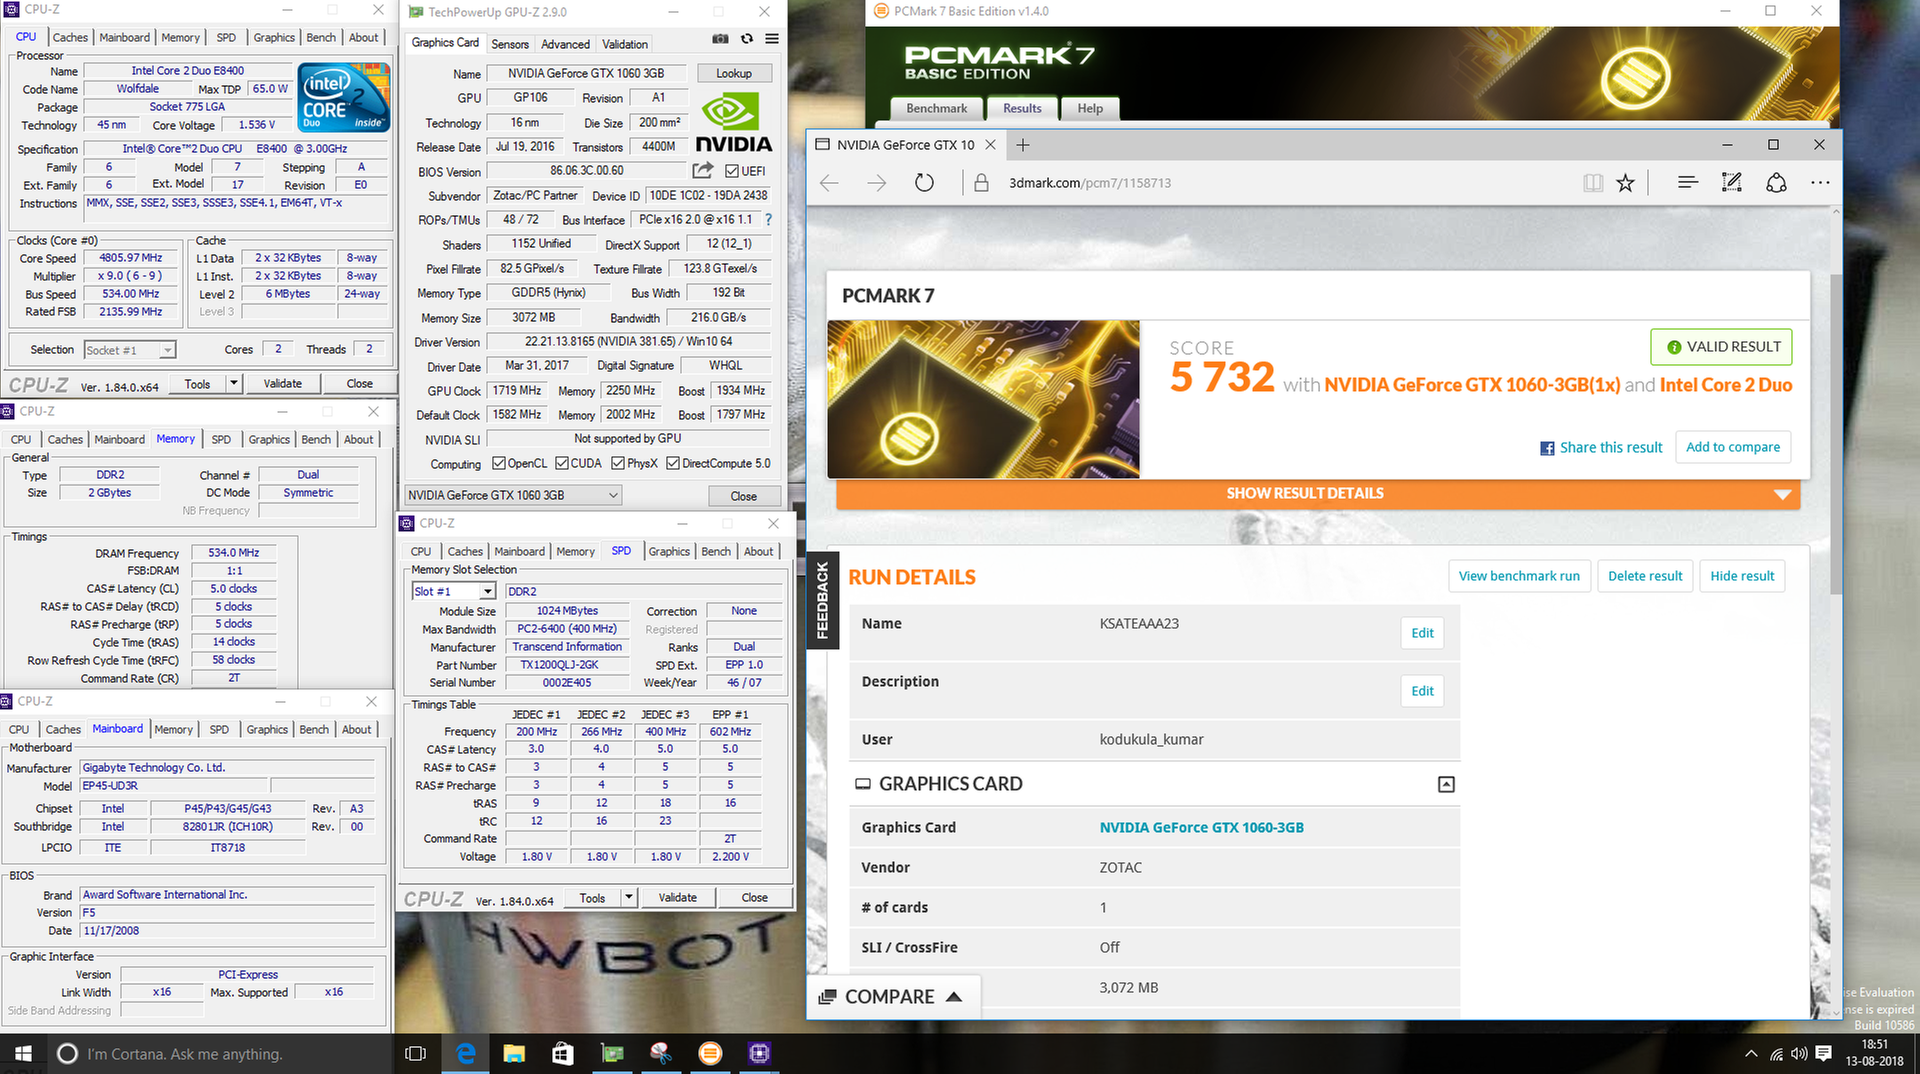Close the NVIDIA GeForce GTX 10 browser tab
The image size is (1920, 1074).
(990, 145)
